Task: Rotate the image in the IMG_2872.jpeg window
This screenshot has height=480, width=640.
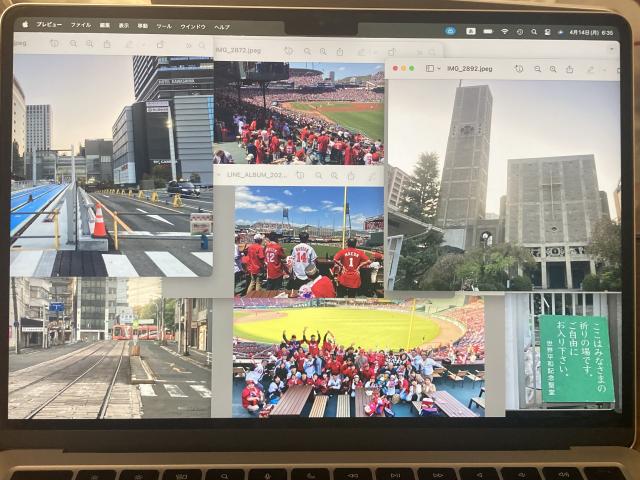Action: coord(392,52)
